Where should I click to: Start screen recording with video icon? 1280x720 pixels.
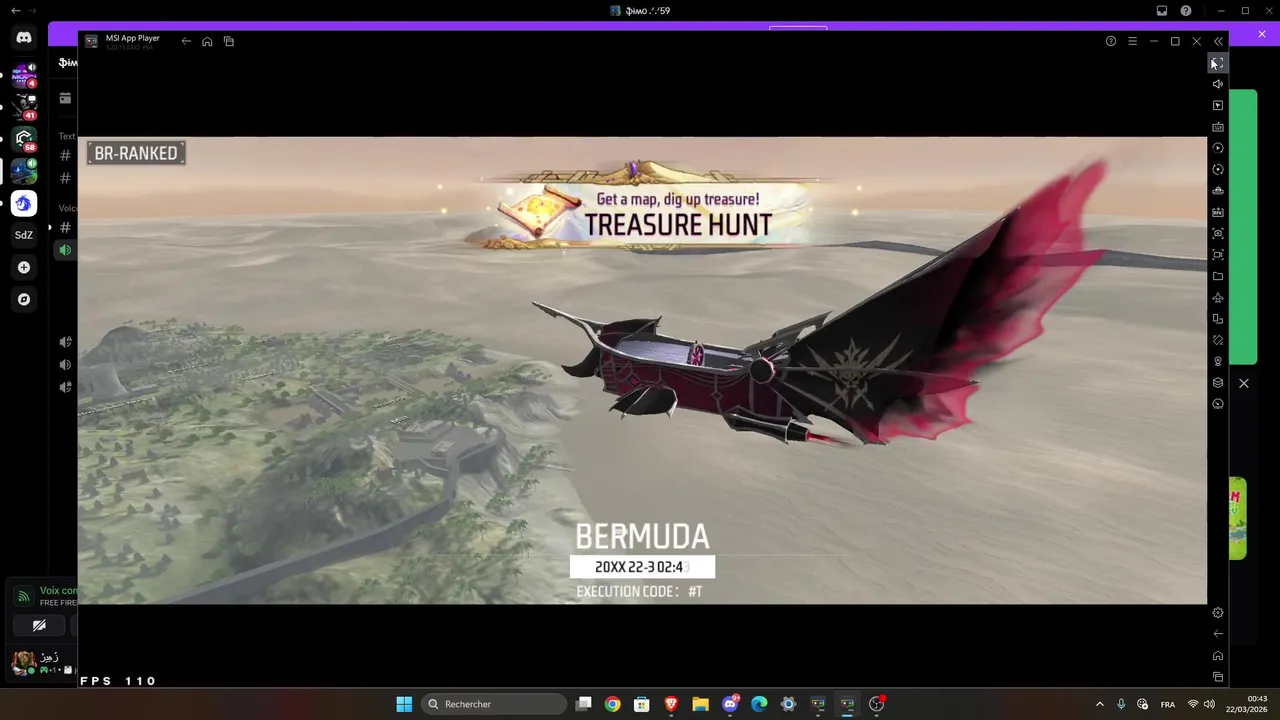tap(1217, 255)
